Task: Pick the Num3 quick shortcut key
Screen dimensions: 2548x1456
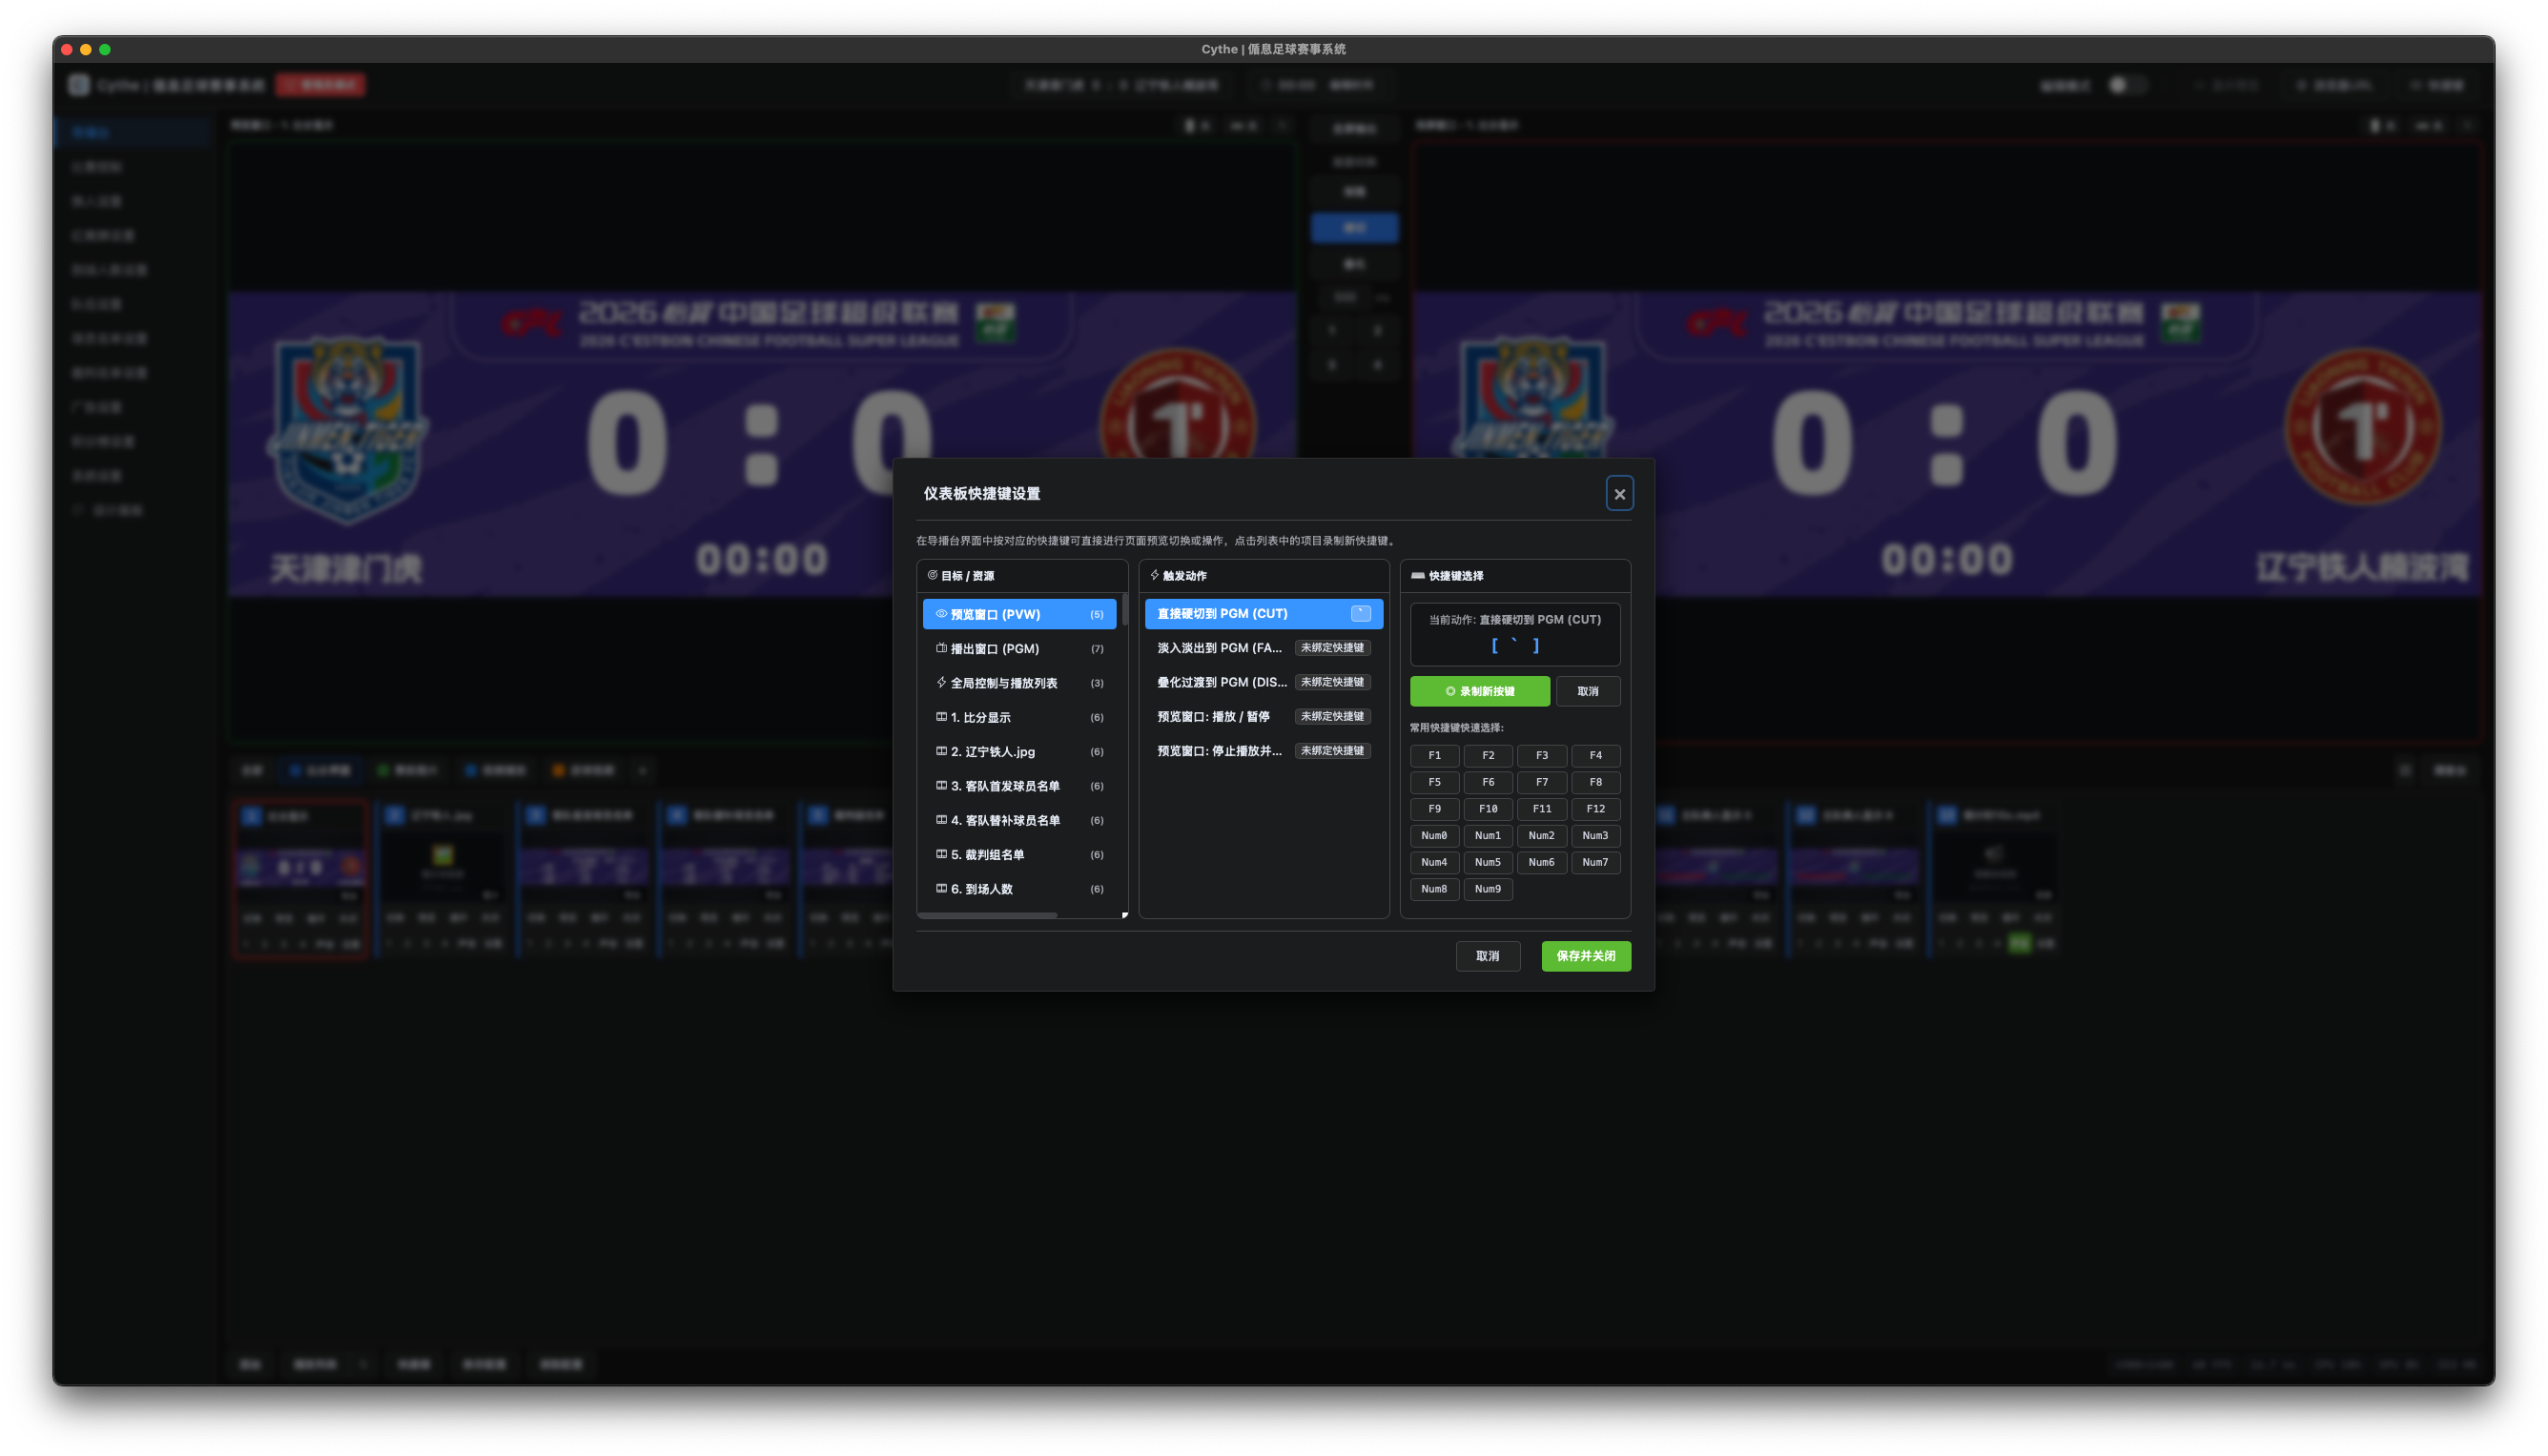Action: 1595,836
